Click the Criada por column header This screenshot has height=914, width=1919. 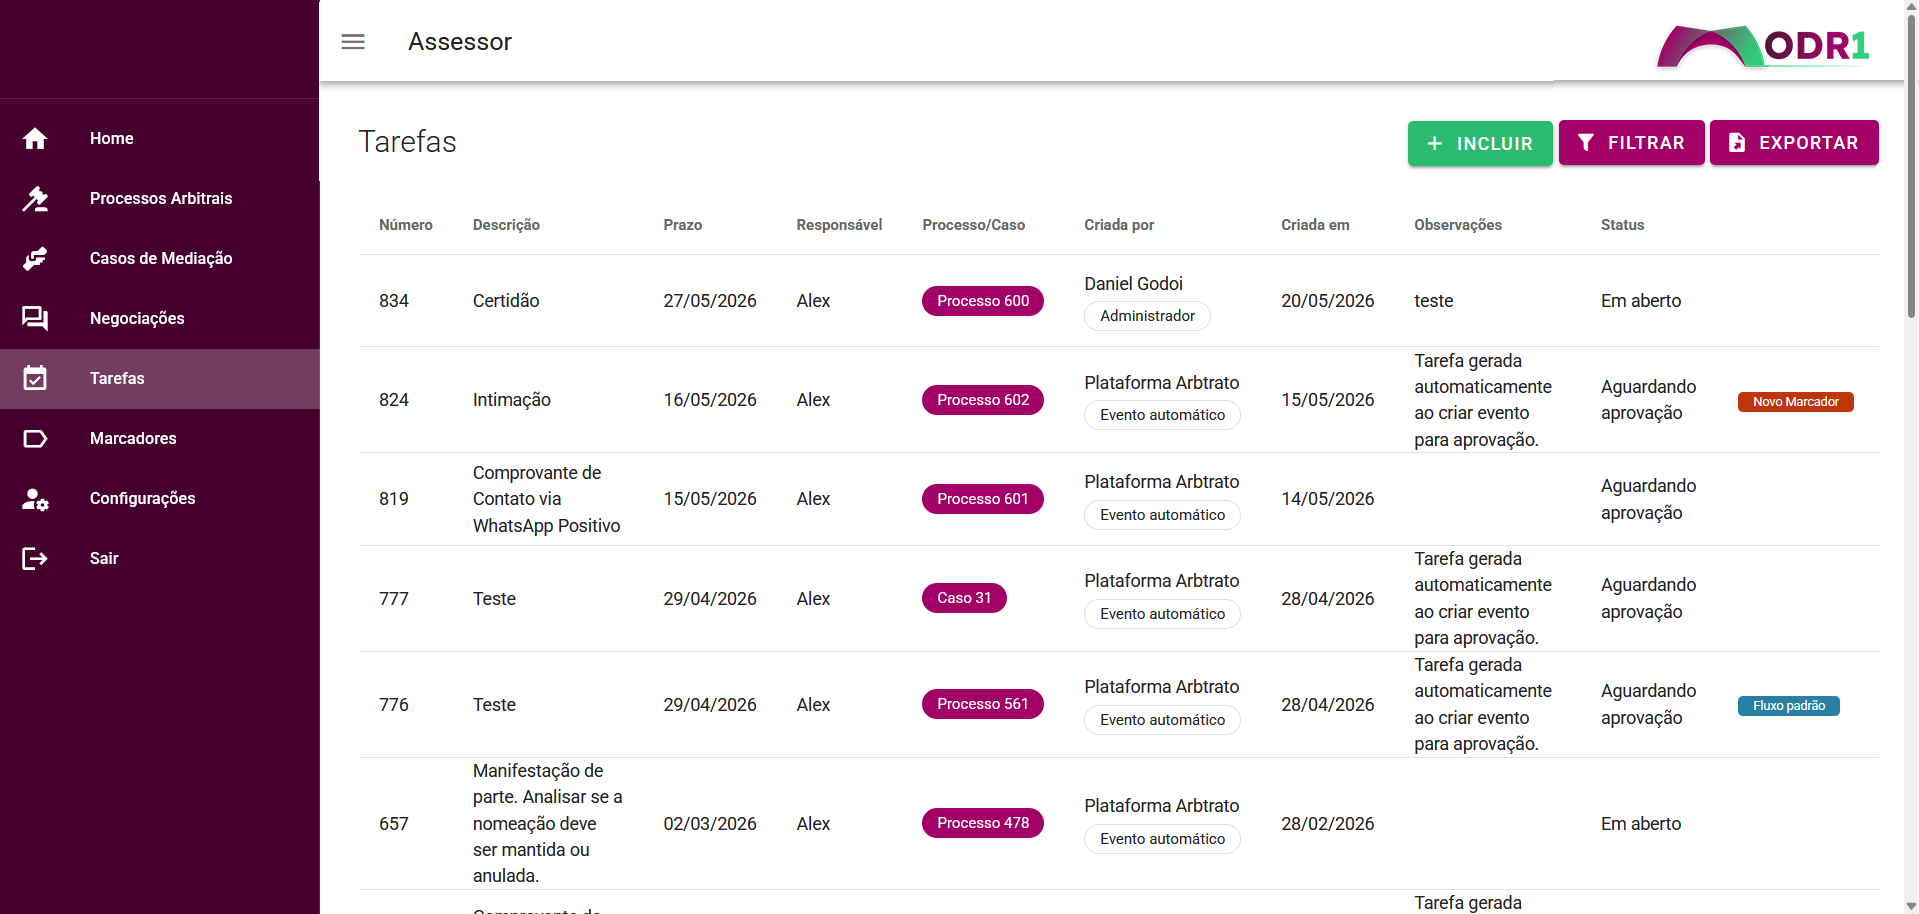(1119, 225)
